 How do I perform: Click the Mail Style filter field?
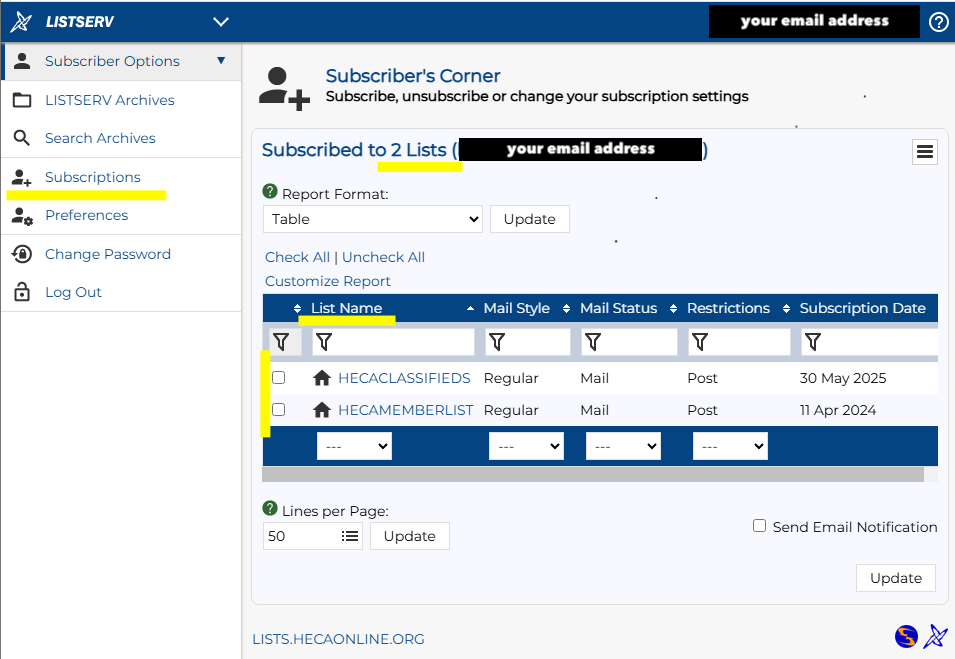(528, 342)
